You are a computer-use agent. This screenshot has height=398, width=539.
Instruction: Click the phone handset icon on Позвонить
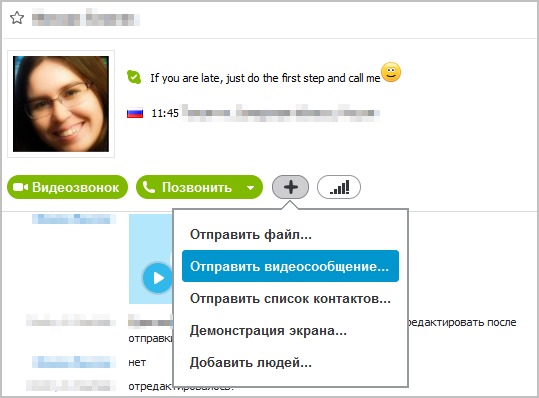[149, 187]
